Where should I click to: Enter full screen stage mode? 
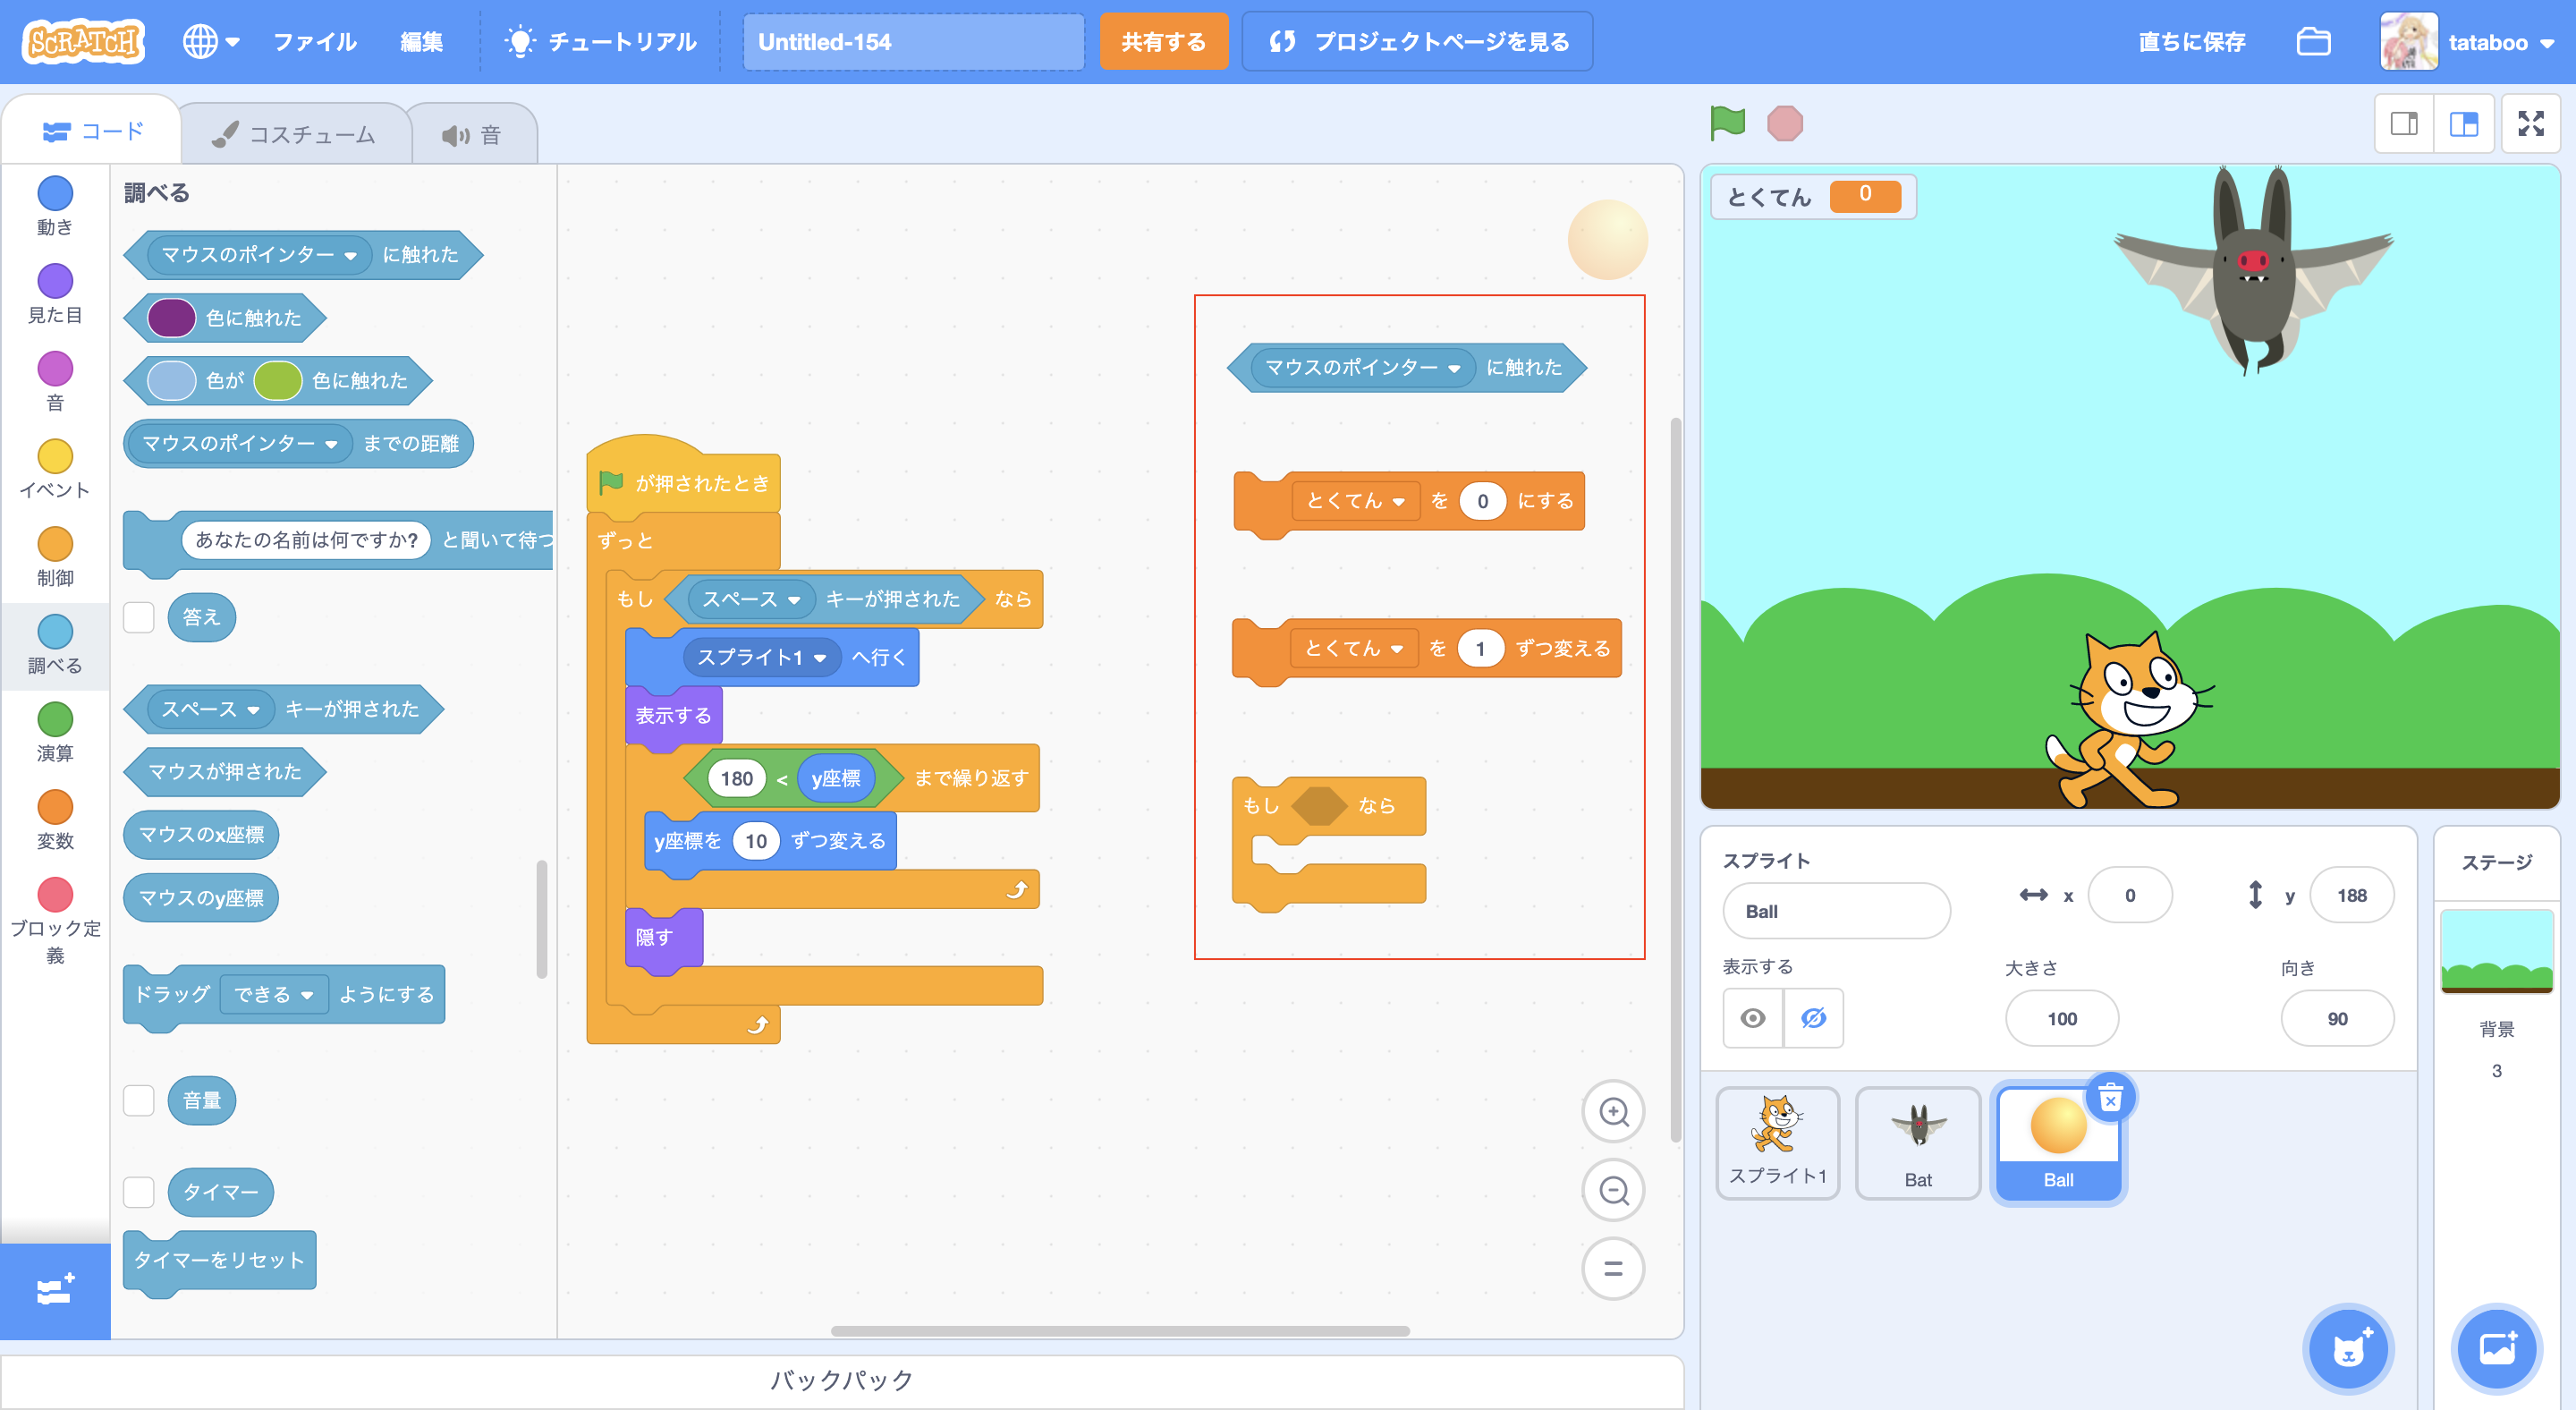2530,123
